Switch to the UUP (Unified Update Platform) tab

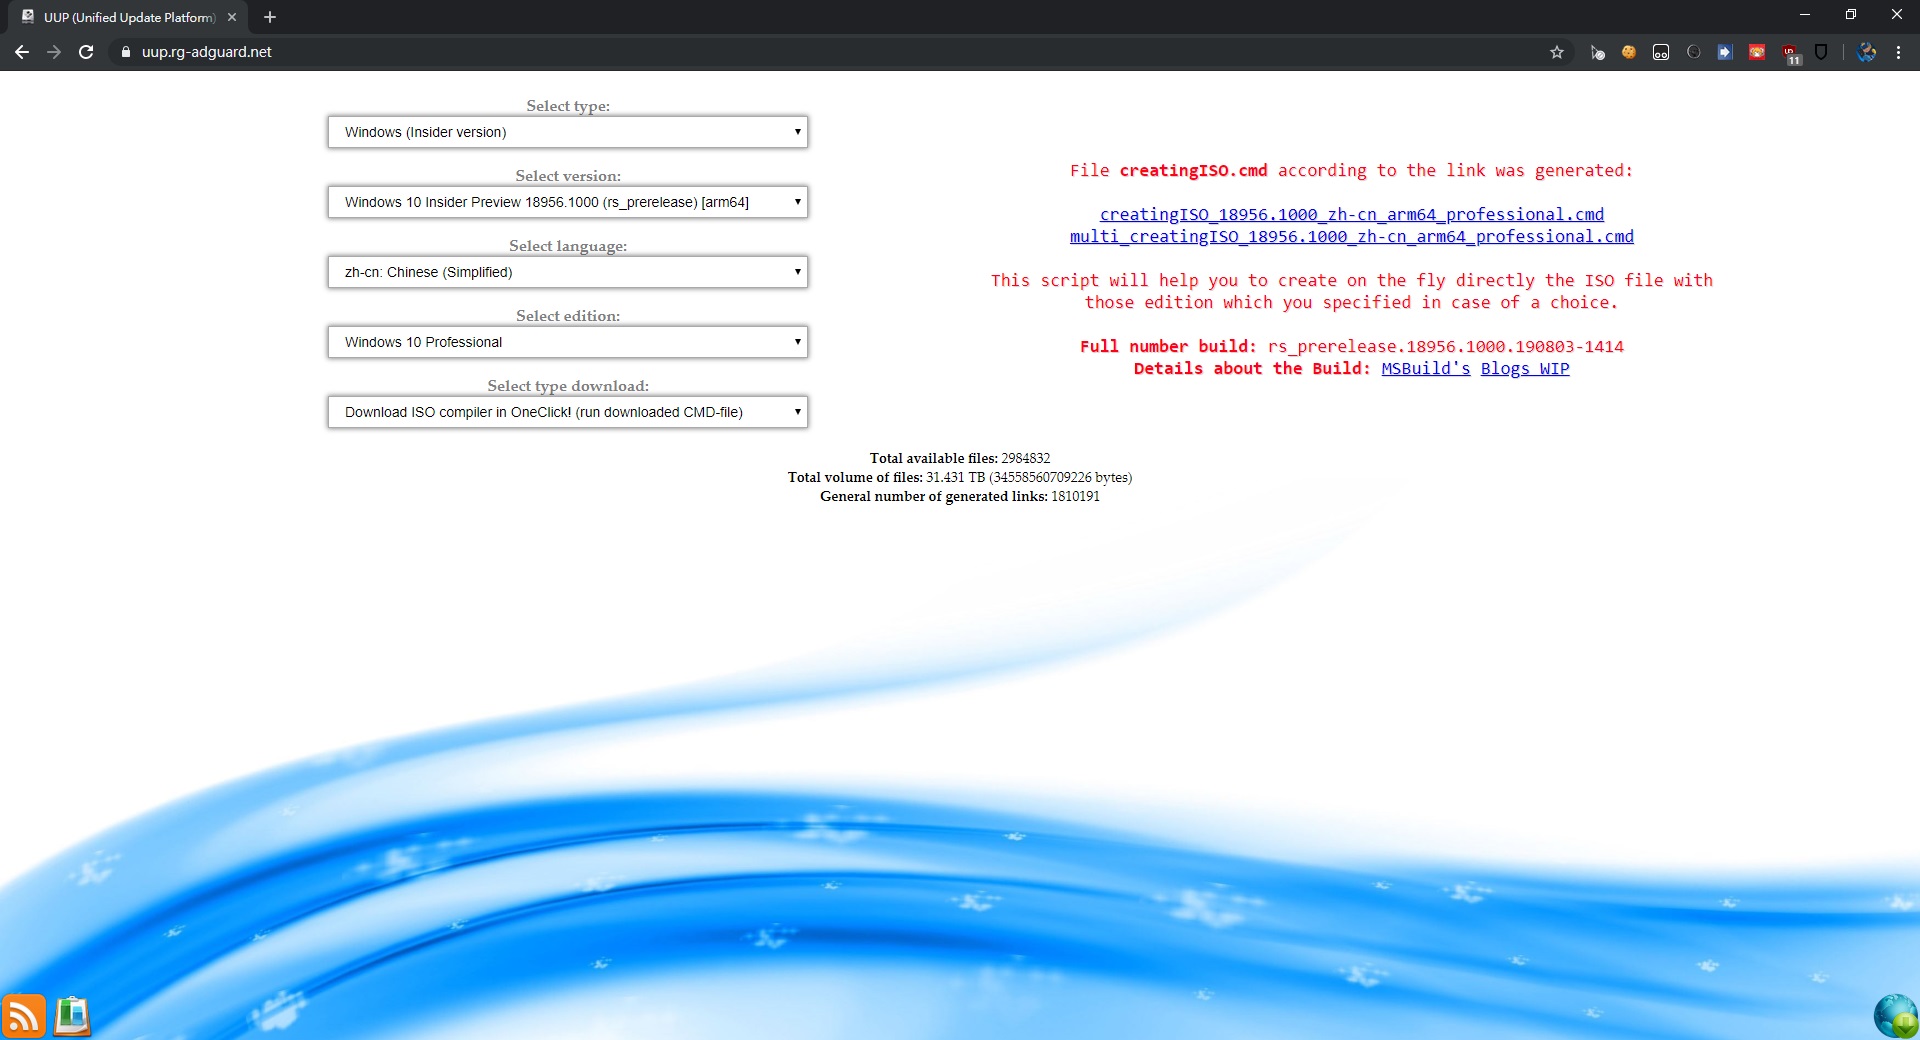point(129,17)
